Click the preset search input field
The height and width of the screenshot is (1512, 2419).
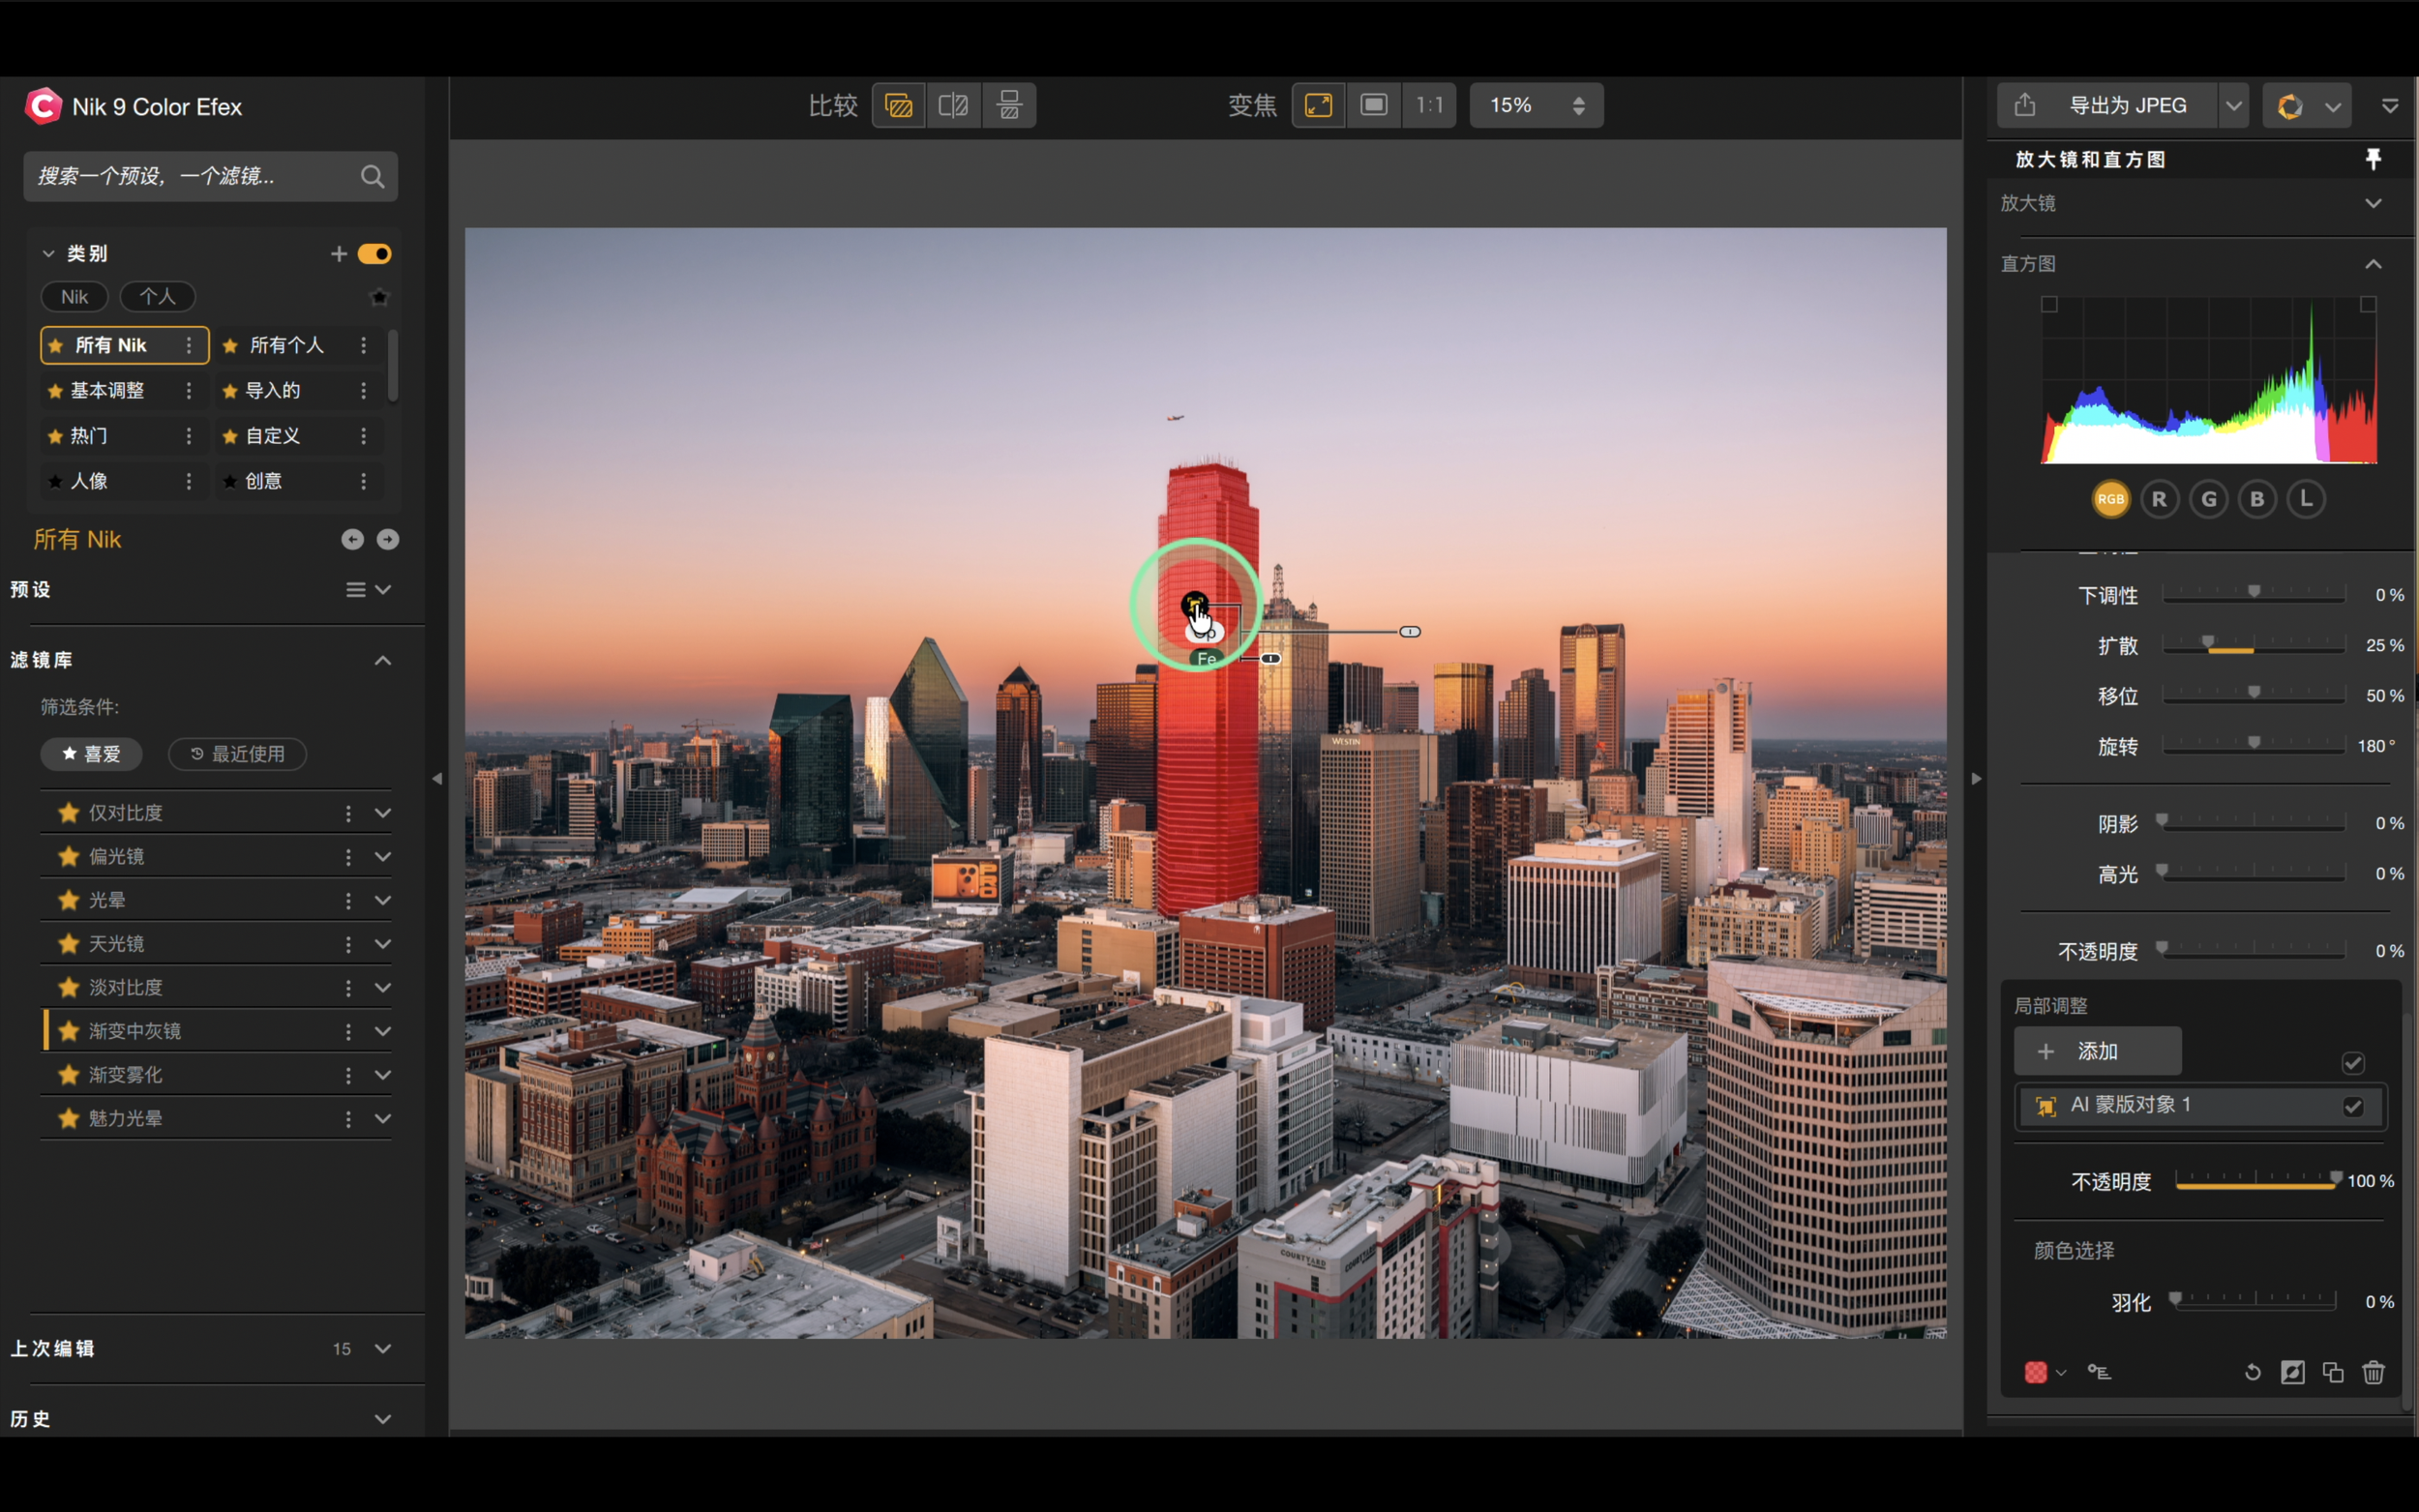click(x=211, y=177)
